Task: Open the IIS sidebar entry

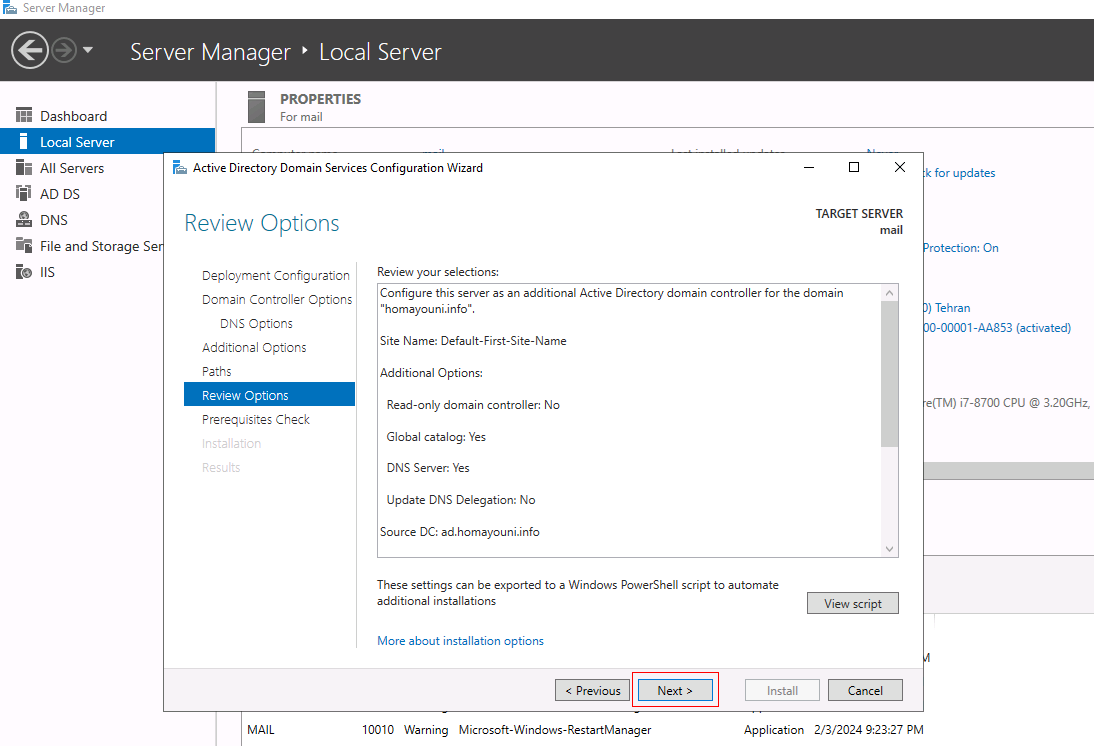Action: [47, 272]
